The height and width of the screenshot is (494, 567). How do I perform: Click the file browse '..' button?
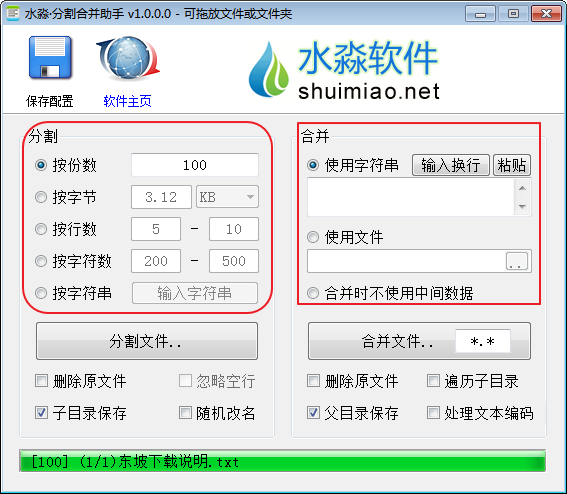517,261
